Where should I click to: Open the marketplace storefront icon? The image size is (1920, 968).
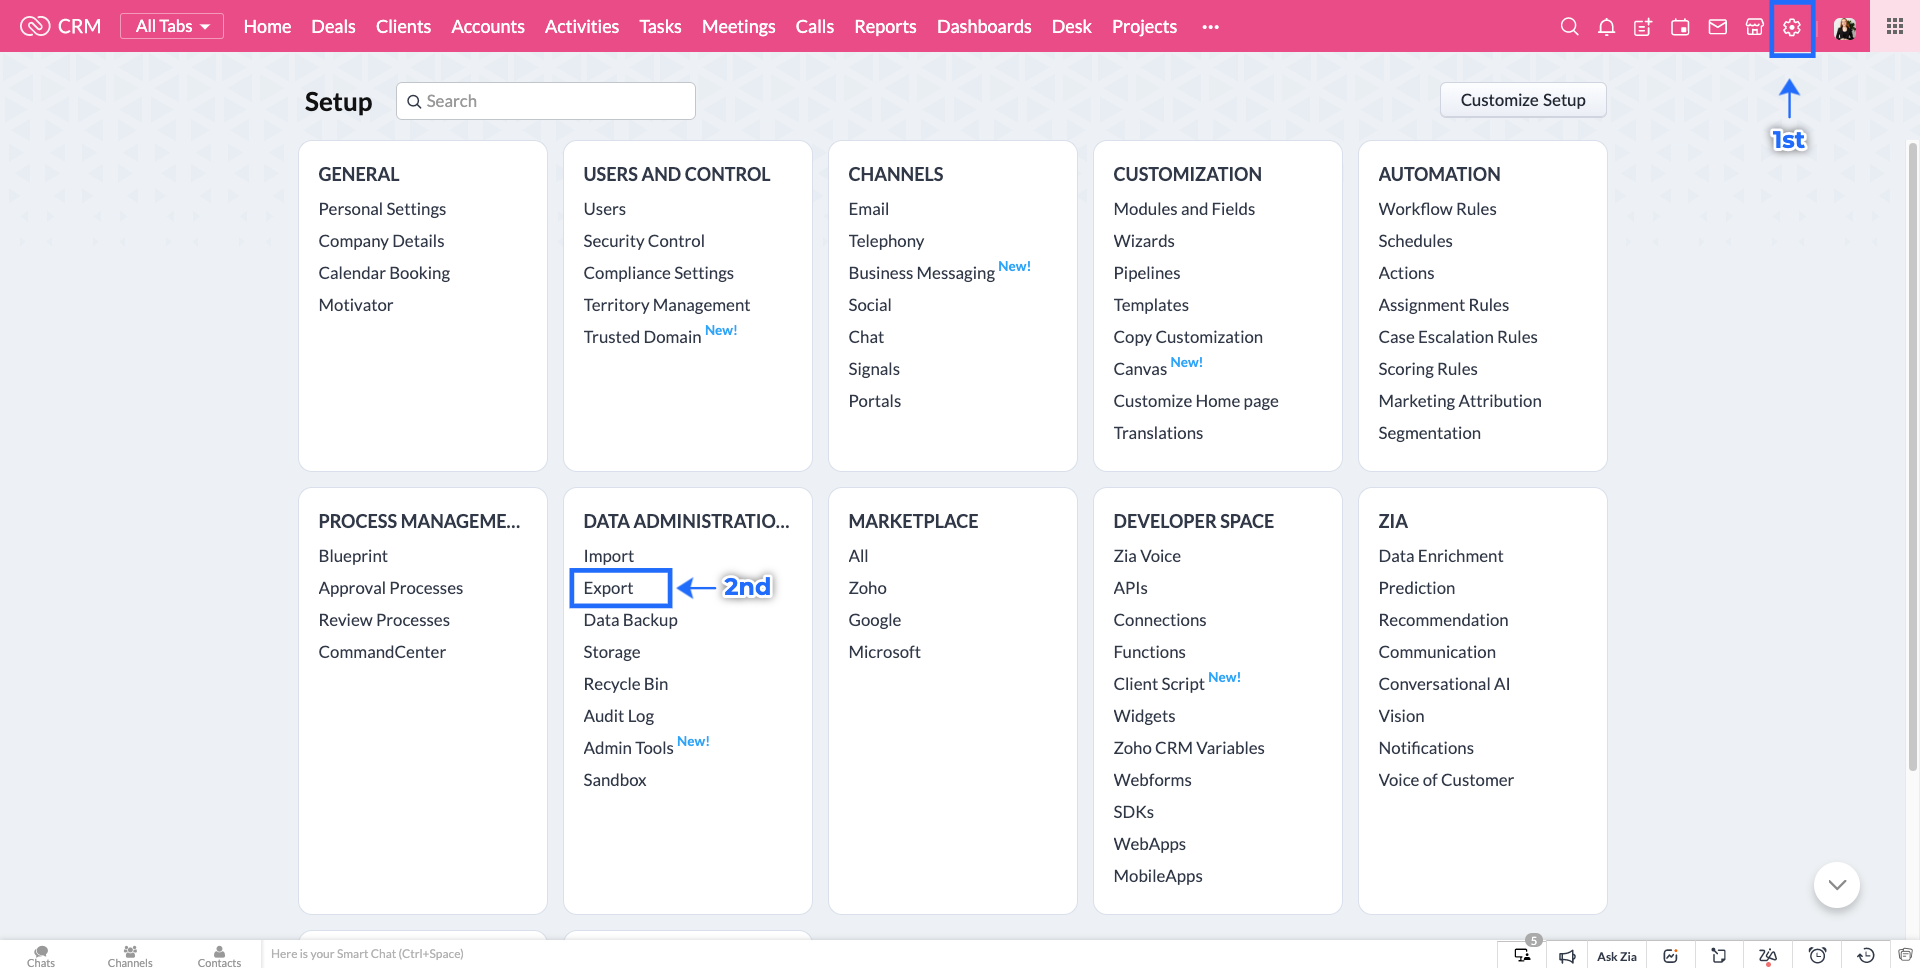pyautogui.click(x=1754, y=27)
